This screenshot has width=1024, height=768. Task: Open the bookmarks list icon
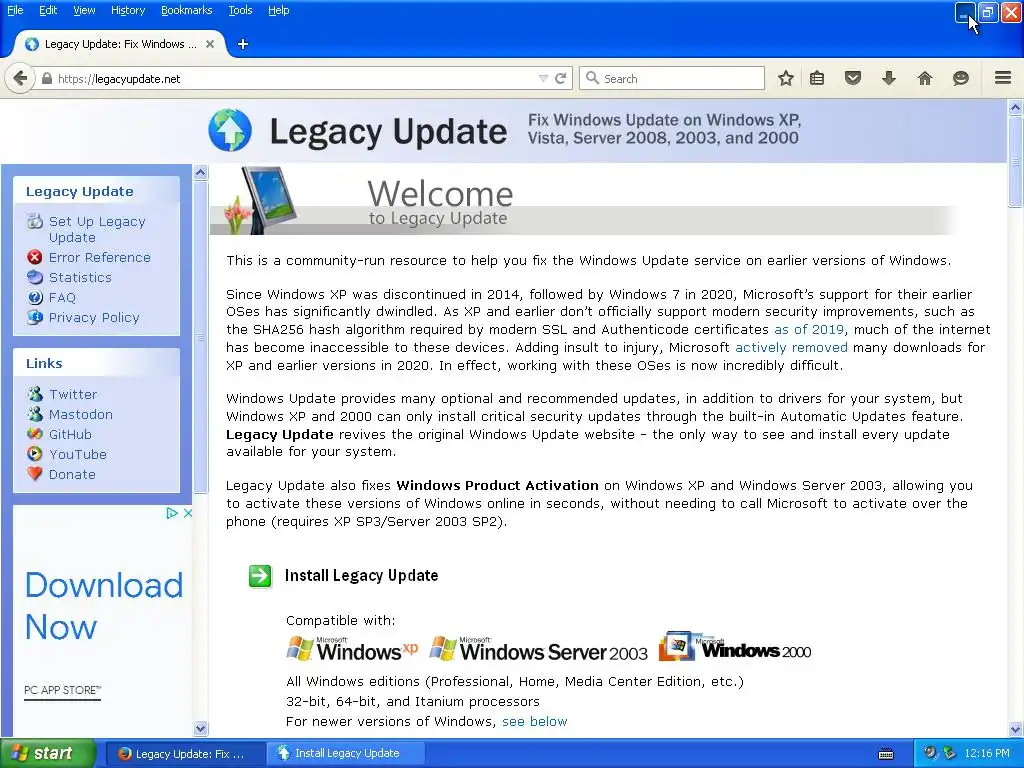click(x=817, y=78)
